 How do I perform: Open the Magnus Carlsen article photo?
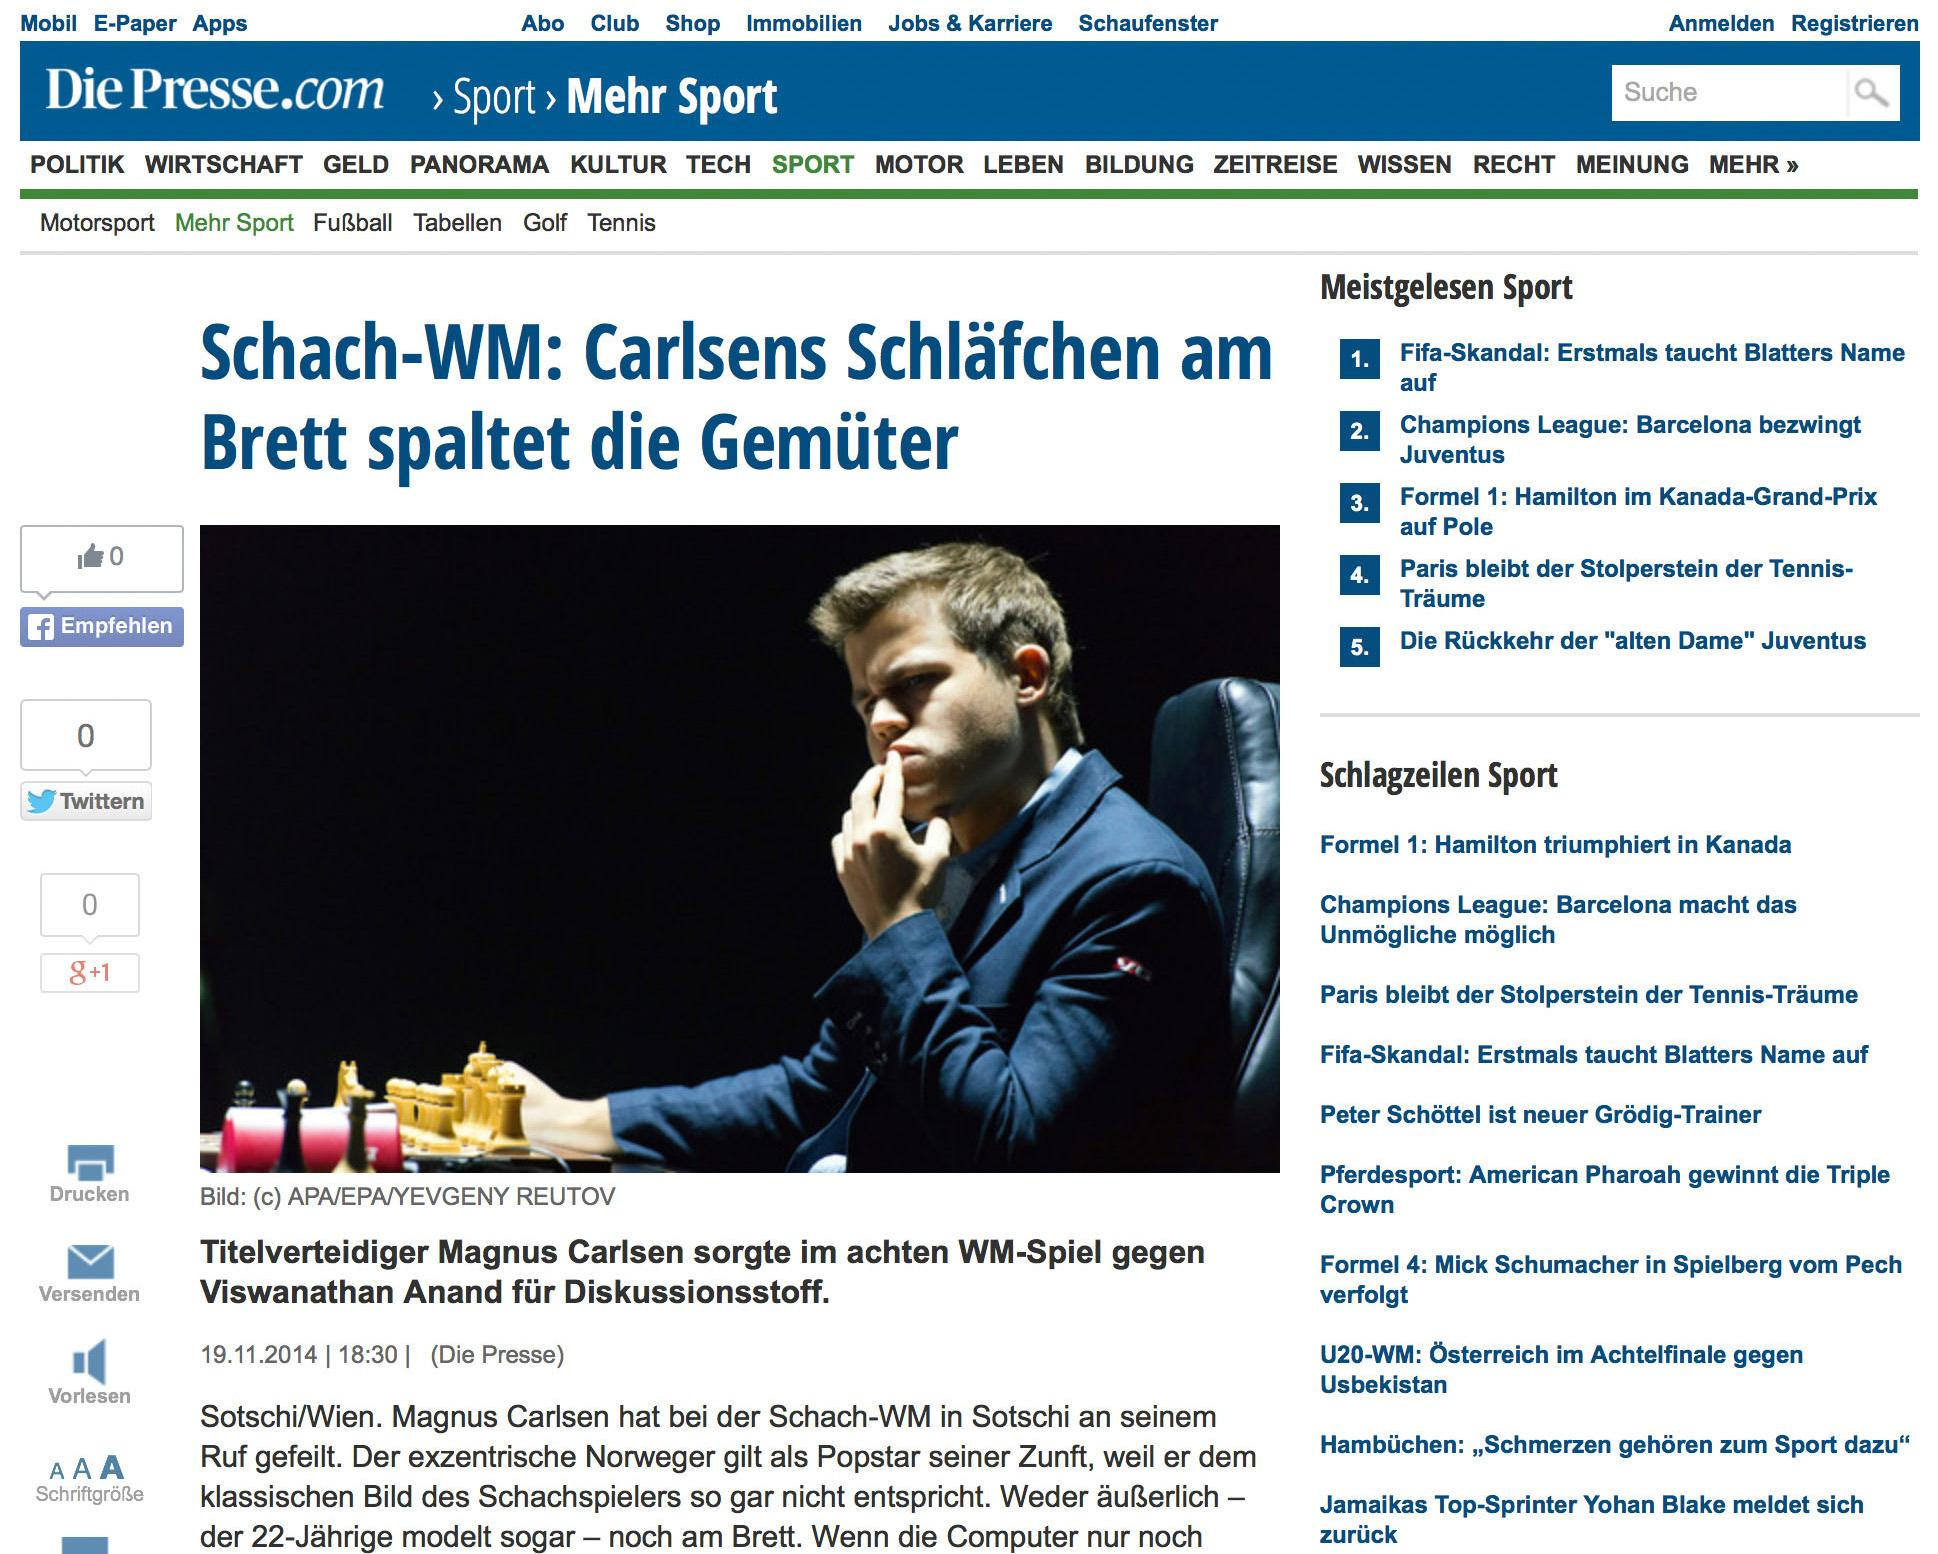click(740, 848)
